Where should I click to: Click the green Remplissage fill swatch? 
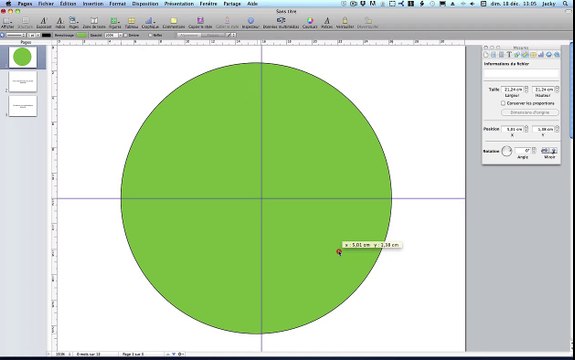click(x=81, y=35)
